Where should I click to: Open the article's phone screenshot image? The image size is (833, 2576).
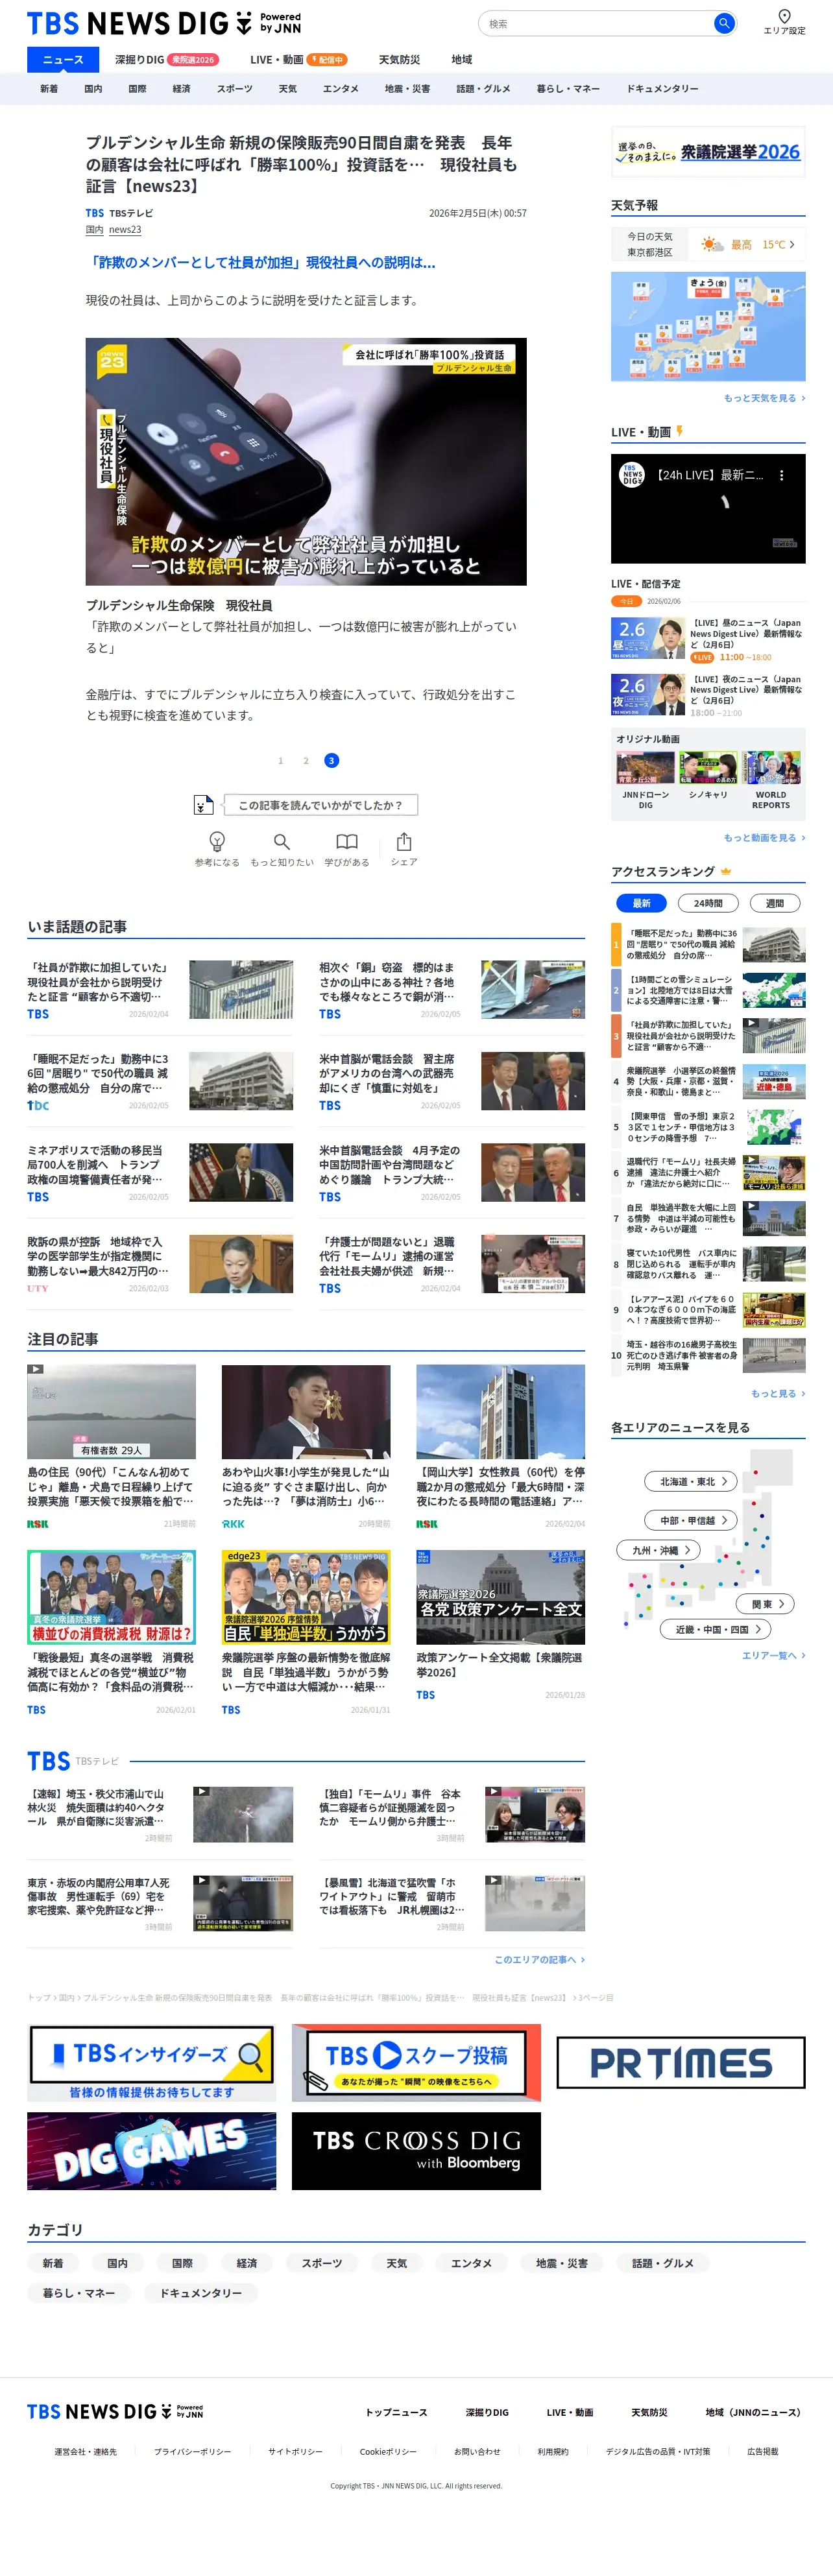coord(306,461)
